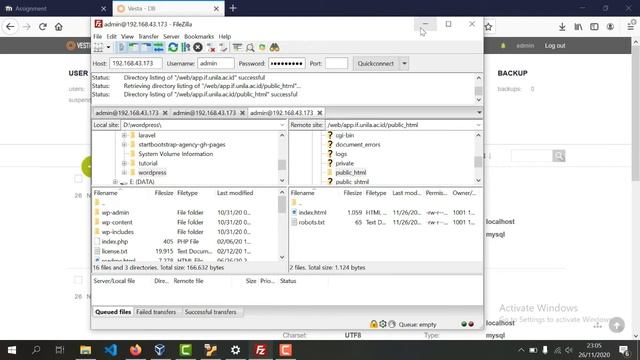This screenshot has width=640, height=360.
Task: Open Visual Studio Code from taskbar
Action: click(x=111, y=350)
